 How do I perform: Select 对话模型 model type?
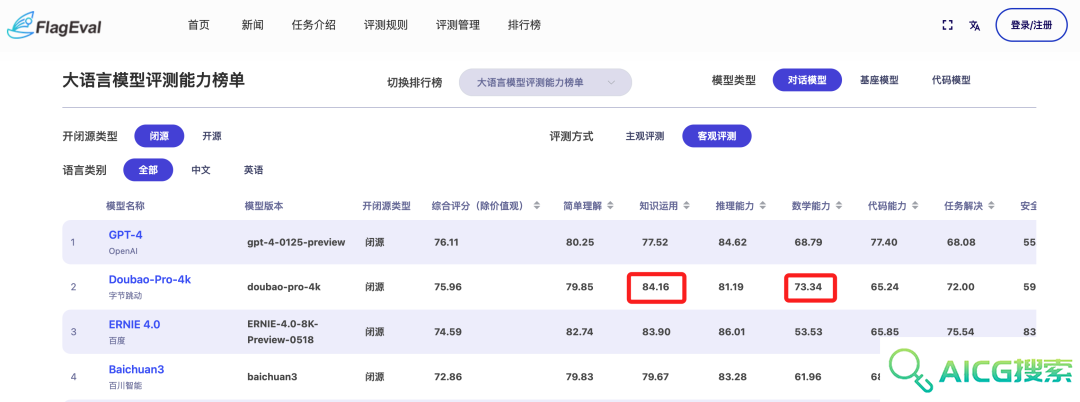(x=807, y=80)
